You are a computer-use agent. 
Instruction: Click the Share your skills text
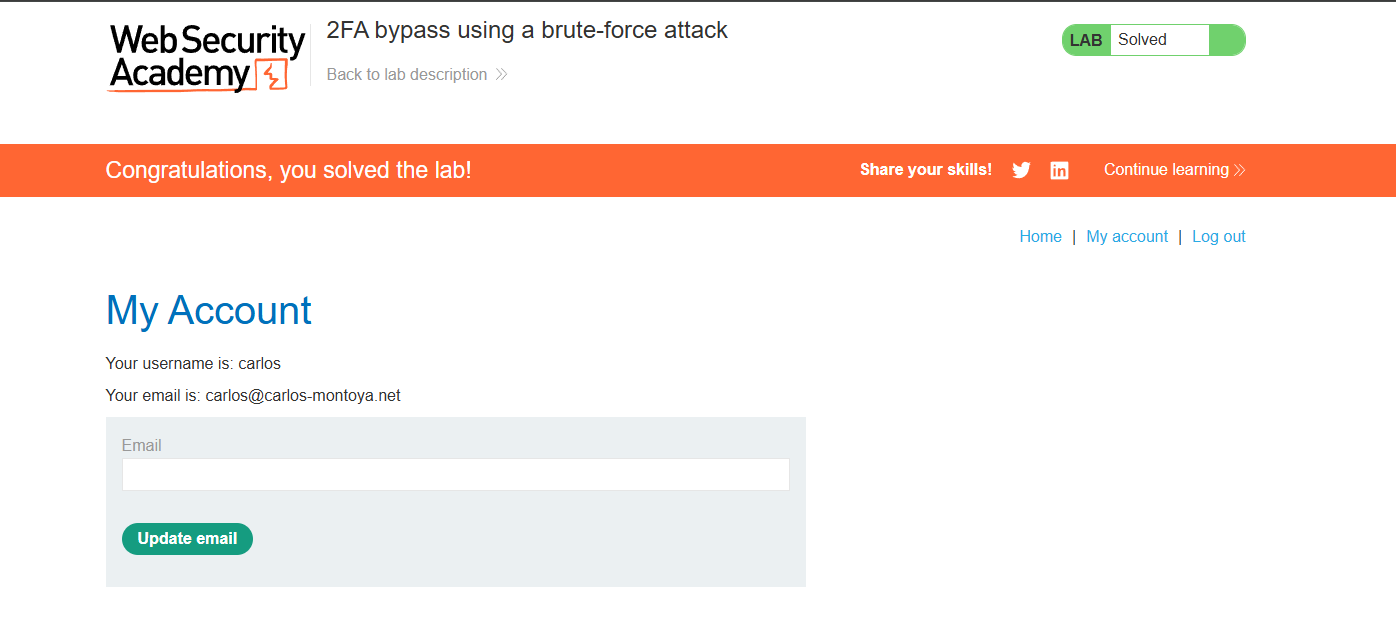(926, 170)
